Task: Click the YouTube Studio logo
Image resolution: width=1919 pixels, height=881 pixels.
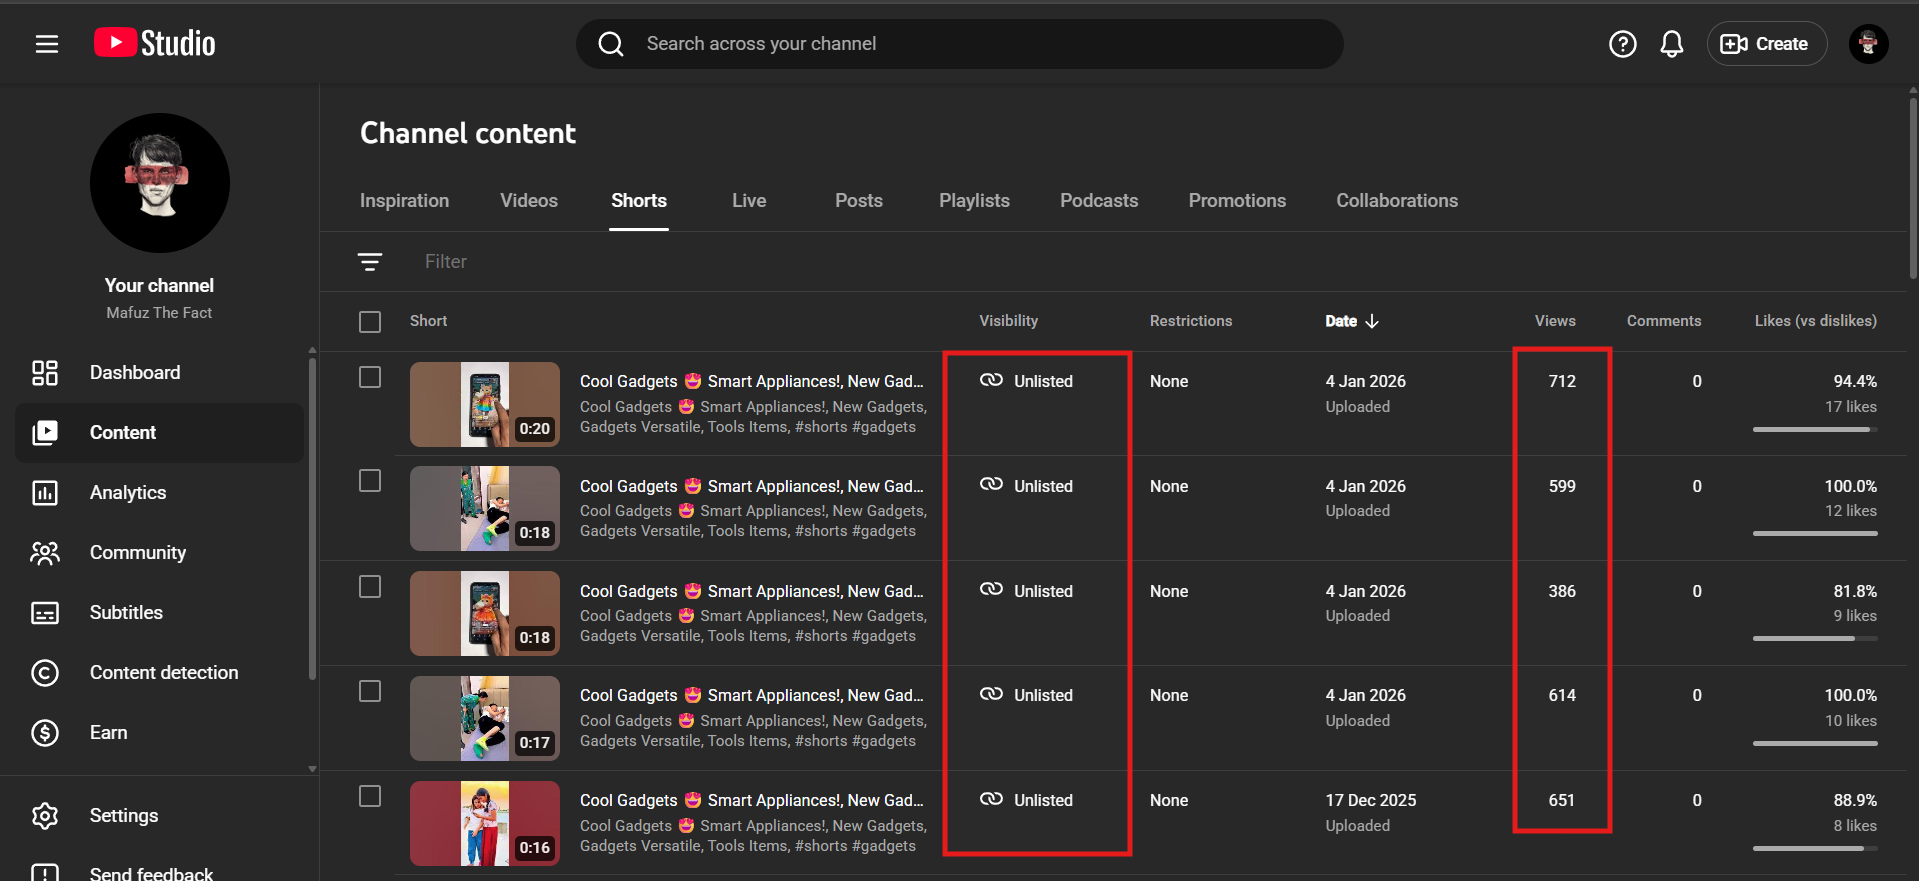Action: [155, 43]
